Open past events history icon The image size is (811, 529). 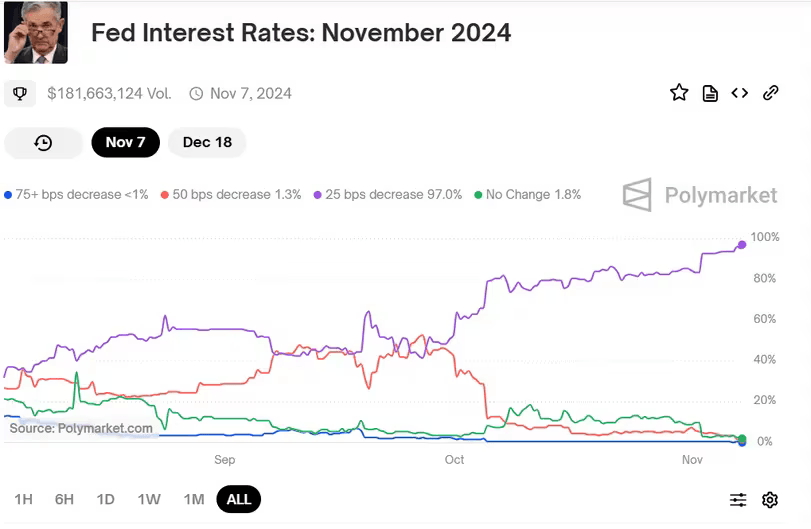point(43,142)
